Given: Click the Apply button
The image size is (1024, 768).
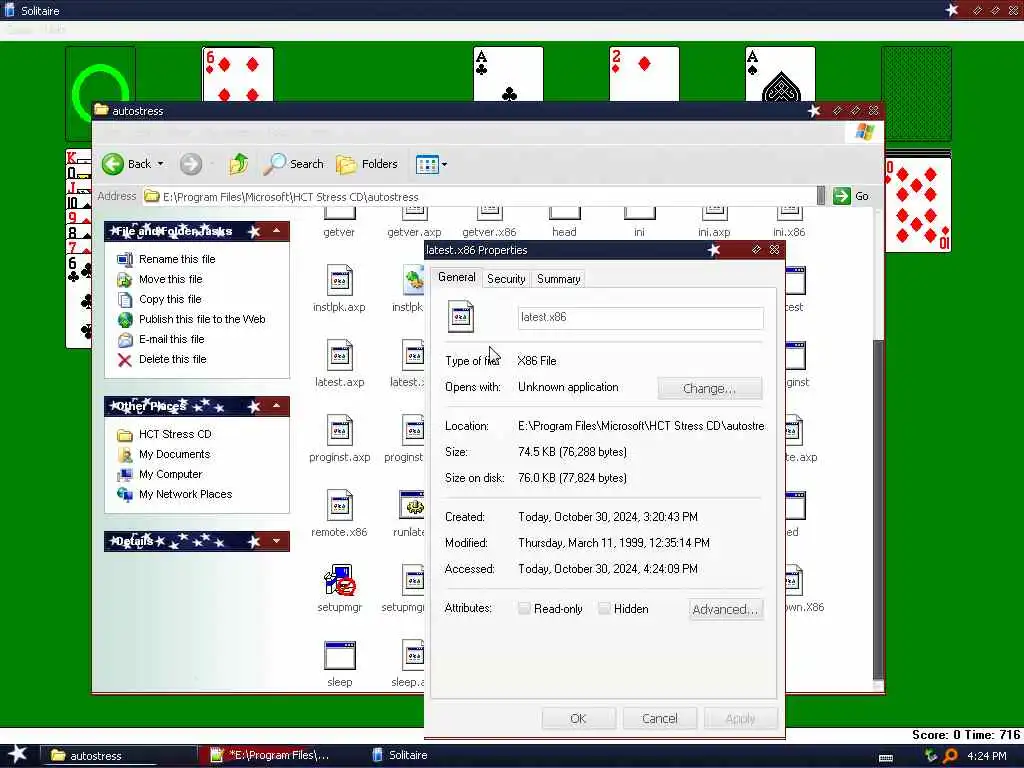Looking at the screenshot, I should coord(741,718).
